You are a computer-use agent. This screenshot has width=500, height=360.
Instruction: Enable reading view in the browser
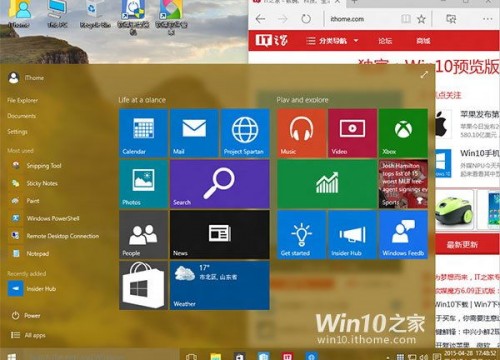[405, 19]
